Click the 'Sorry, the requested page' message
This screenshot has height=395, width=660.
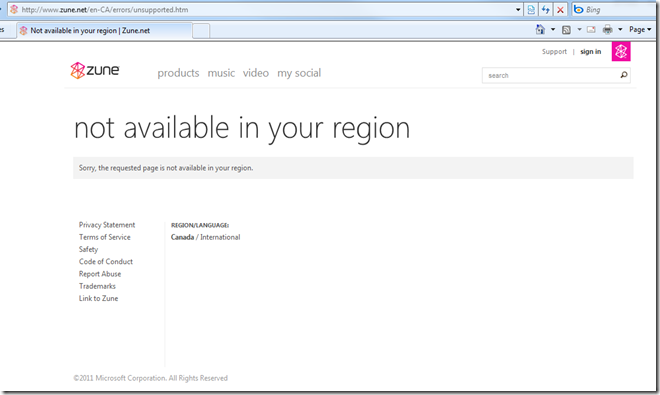click(x=166, y=168)
